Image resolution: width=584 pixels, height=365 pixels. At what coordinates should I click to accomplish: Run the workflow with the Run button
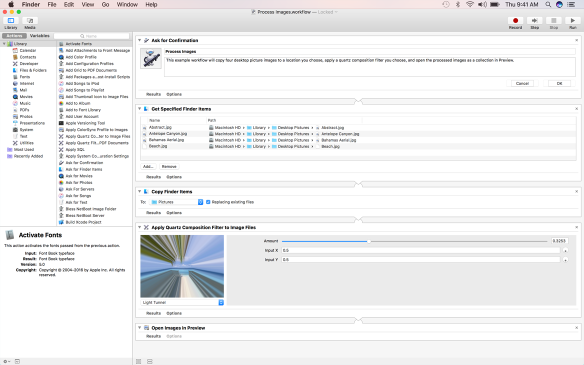[573, 20]
